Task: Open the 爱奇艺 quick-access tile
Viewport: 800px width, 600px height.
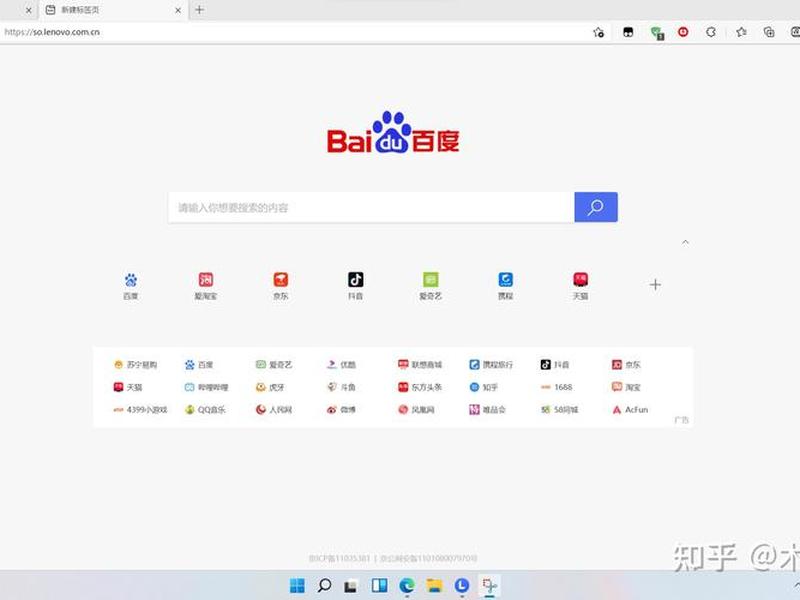Action: click(x=431, y=286)
